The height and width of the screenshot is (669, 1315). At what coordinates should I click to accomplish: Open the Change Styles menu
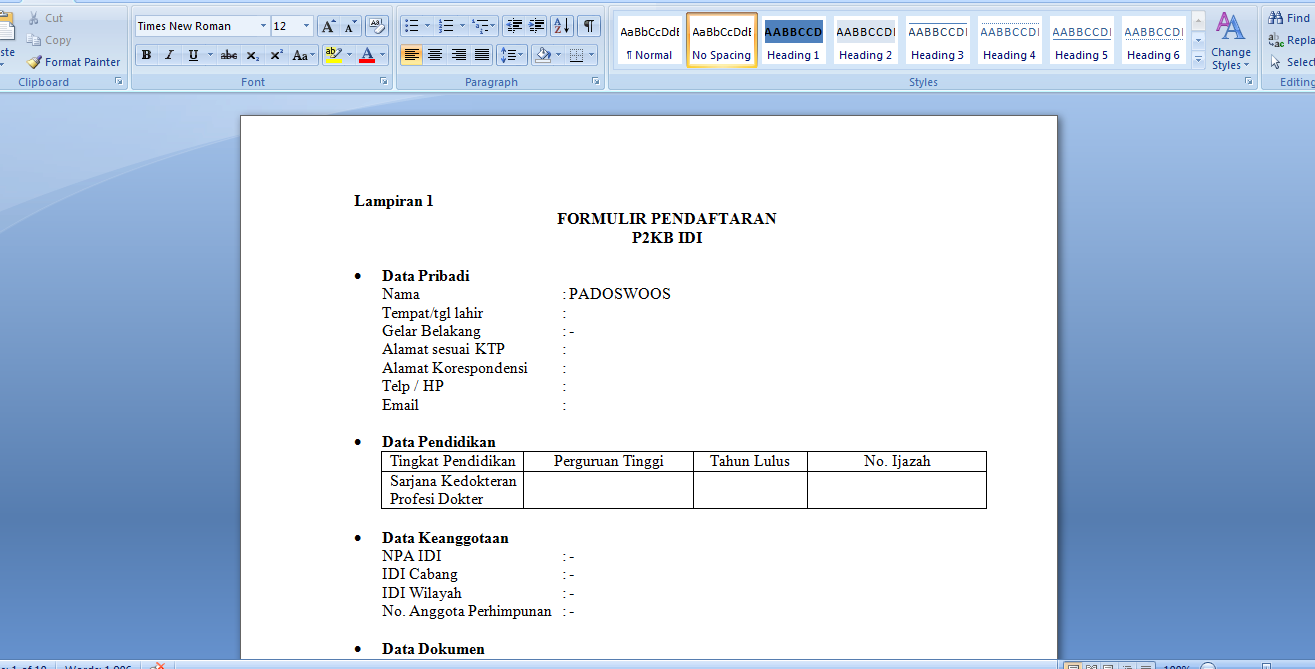pos(1231,40)
